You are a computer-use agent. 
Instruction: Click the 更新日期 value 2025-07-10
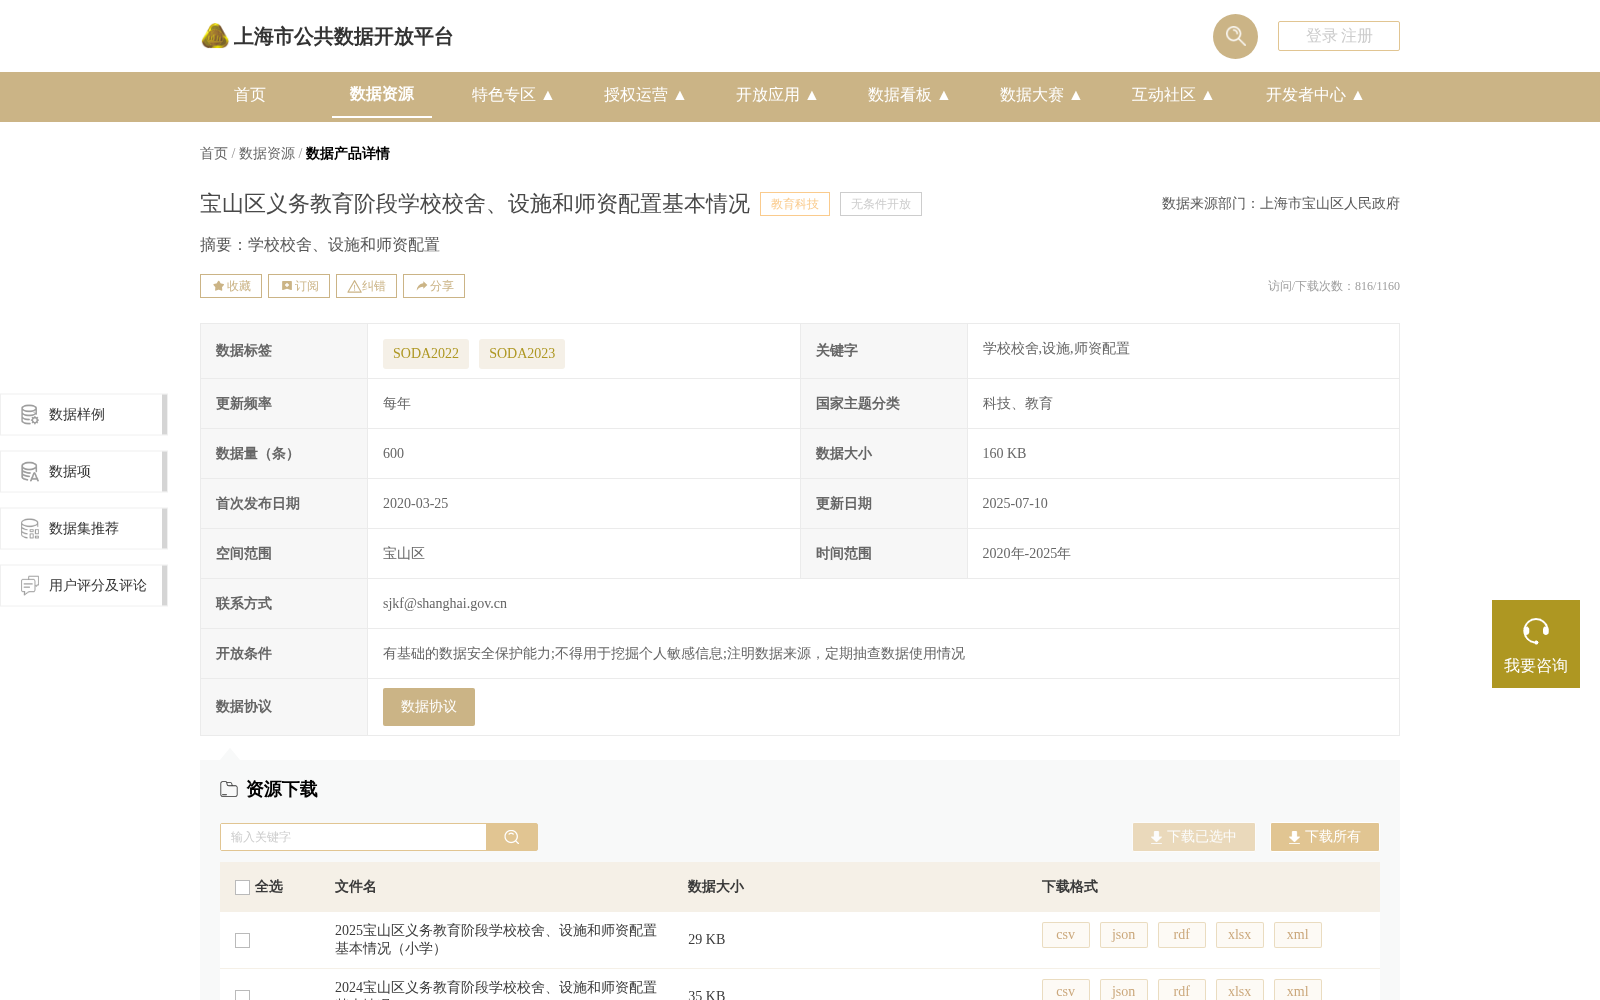tap(1015, 504)
